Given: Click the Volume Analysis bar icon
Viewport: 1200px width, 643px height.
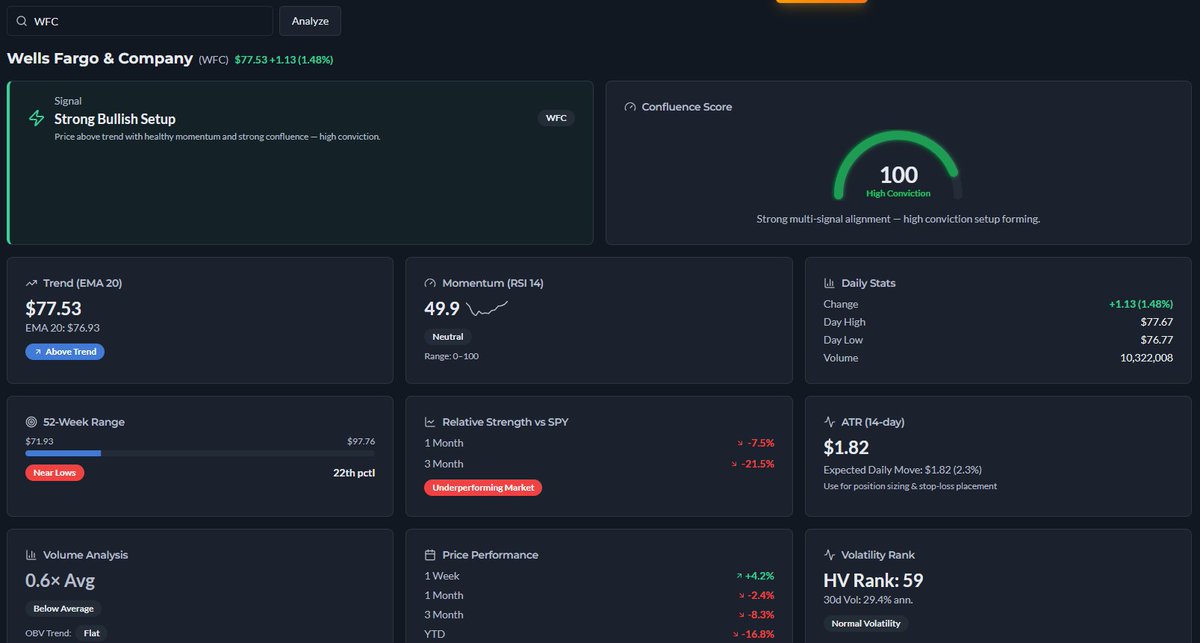Looking at the screenshot, I should click(x=32, y=555).
